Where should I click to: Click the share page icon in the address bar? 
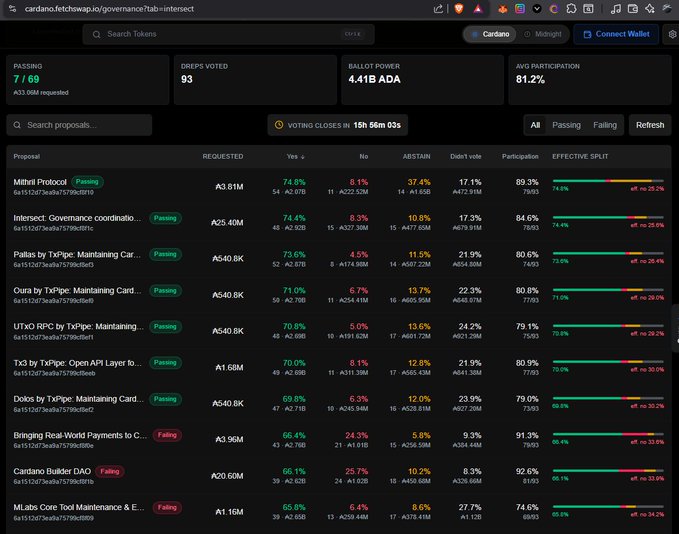[438, 9]
